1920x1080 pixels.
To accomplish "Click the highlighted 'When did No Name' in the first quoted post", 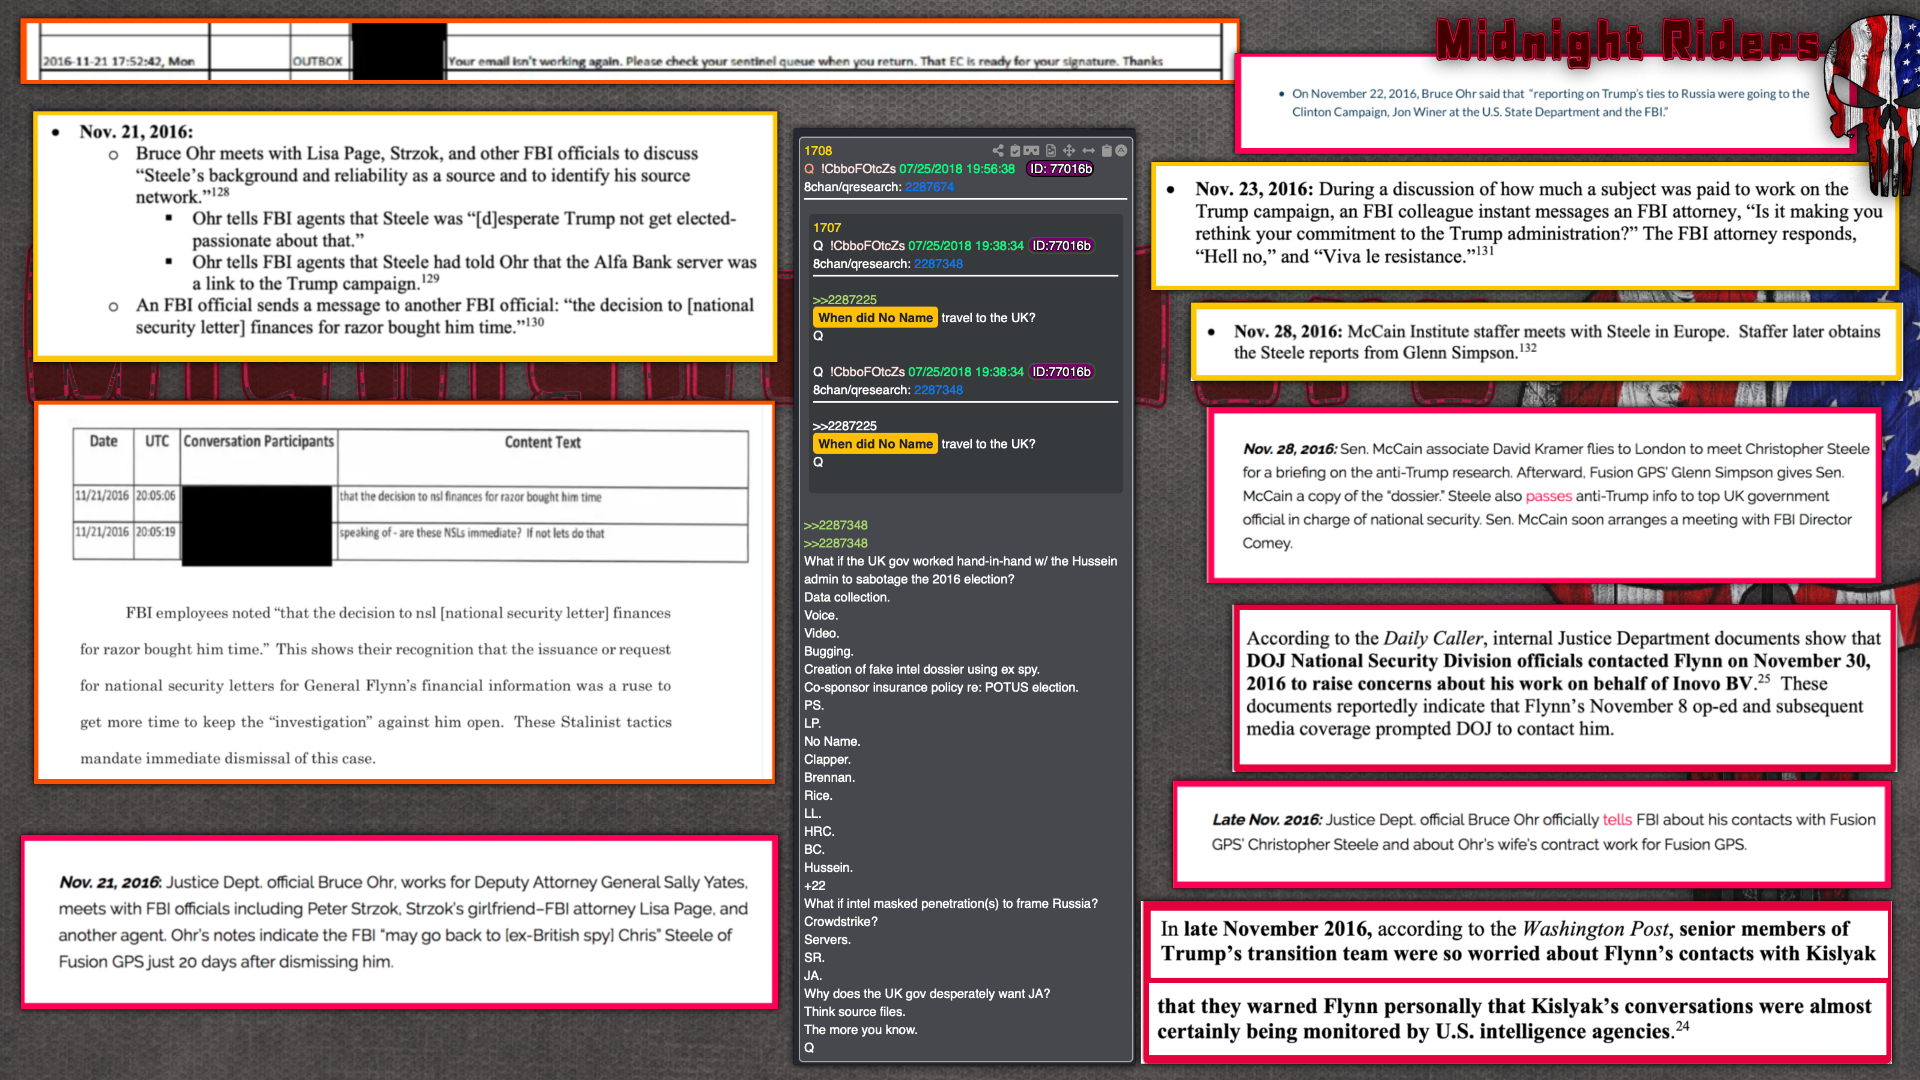I will (875, 318).
